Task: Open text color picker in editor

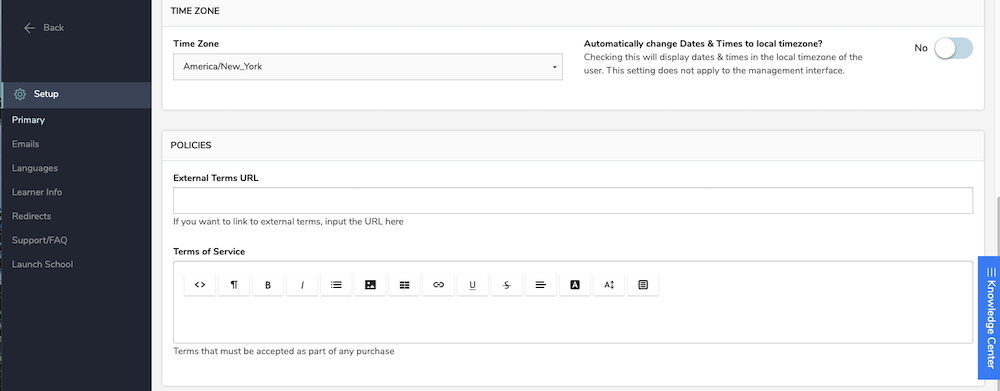Action: click(x=575, y=285)
